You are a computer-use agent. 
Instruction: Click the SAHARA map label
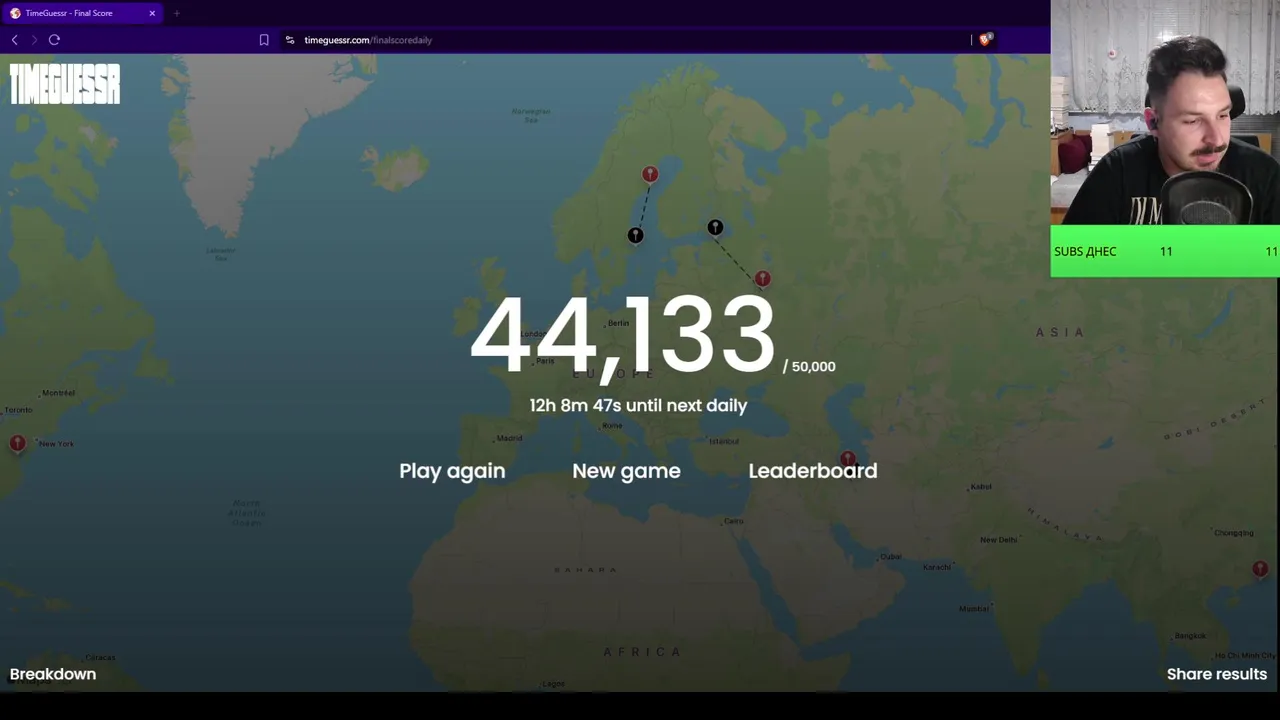585,570
